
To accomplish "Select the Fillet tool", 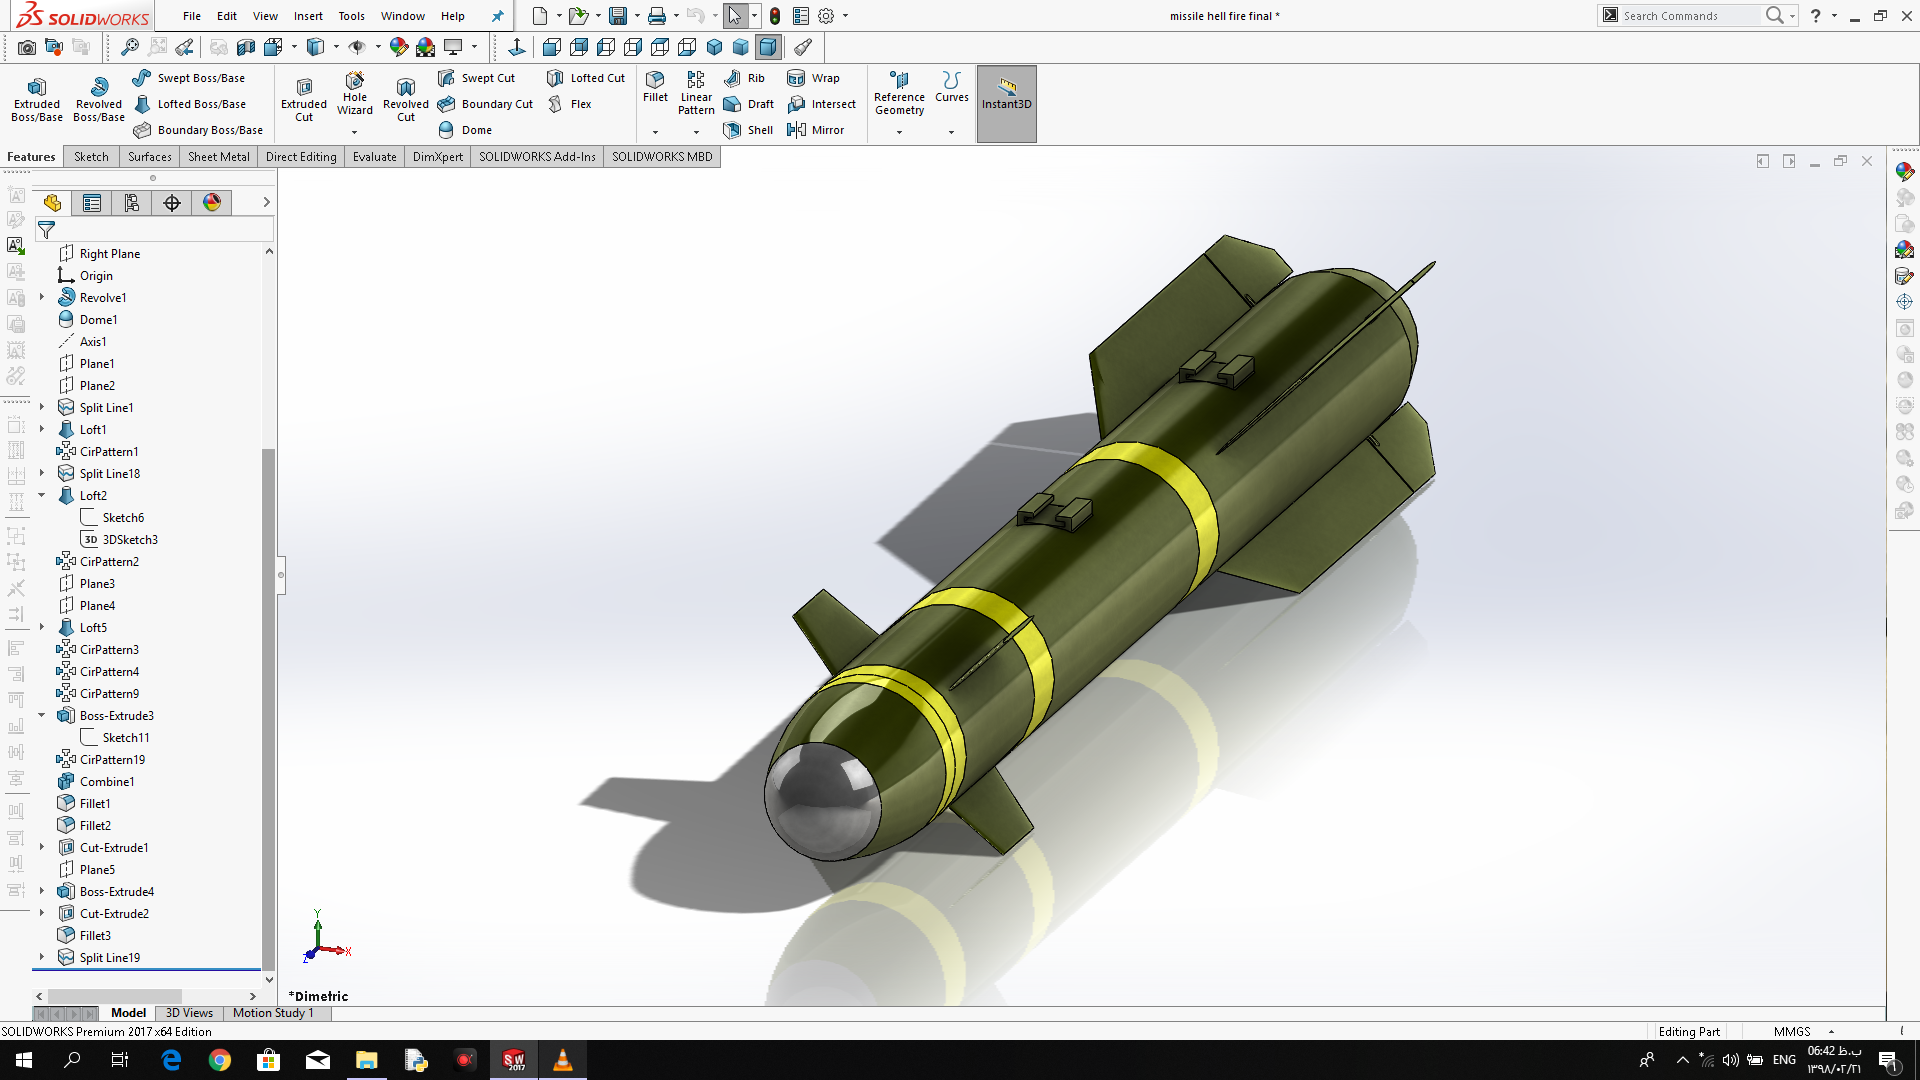I will click(655, 86).
